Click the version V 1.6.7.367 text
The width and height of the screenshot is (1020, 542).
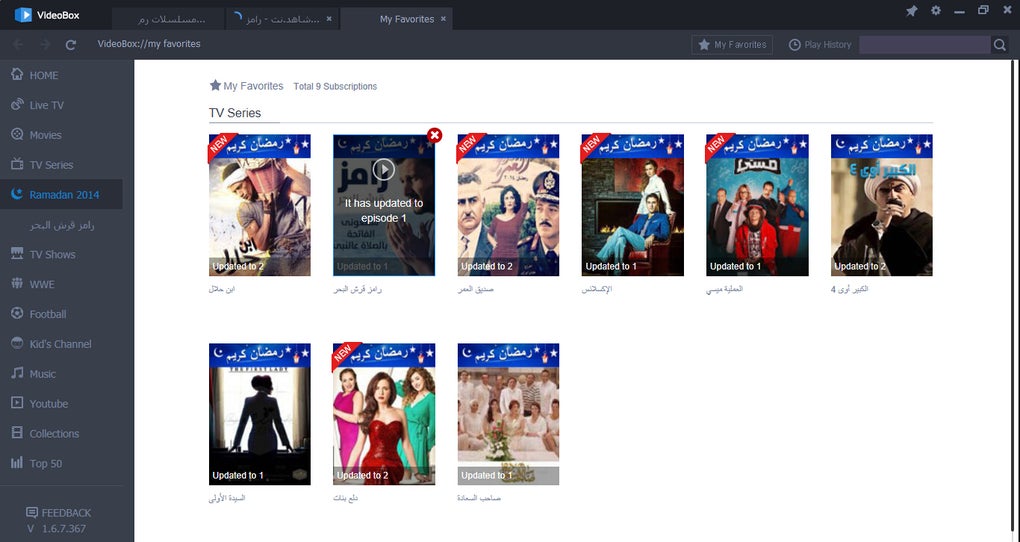coord(57,528)
